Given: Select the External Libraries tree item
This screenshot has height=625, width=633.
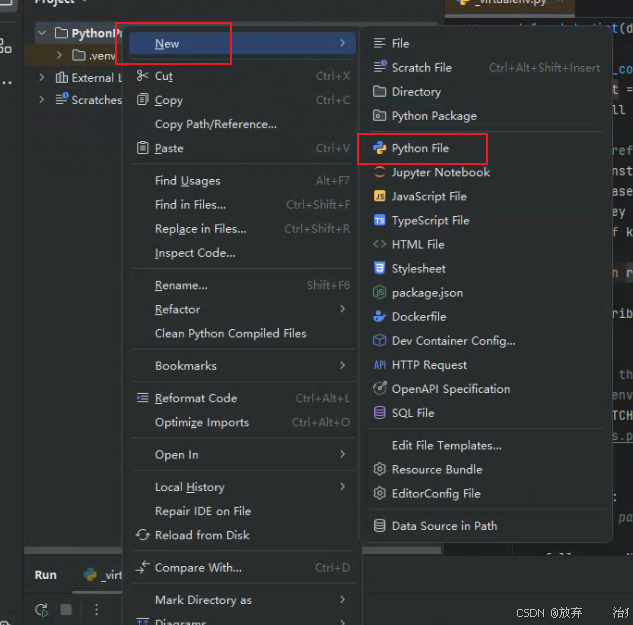Looking at the screenshot, I should (x=88, y=77).
